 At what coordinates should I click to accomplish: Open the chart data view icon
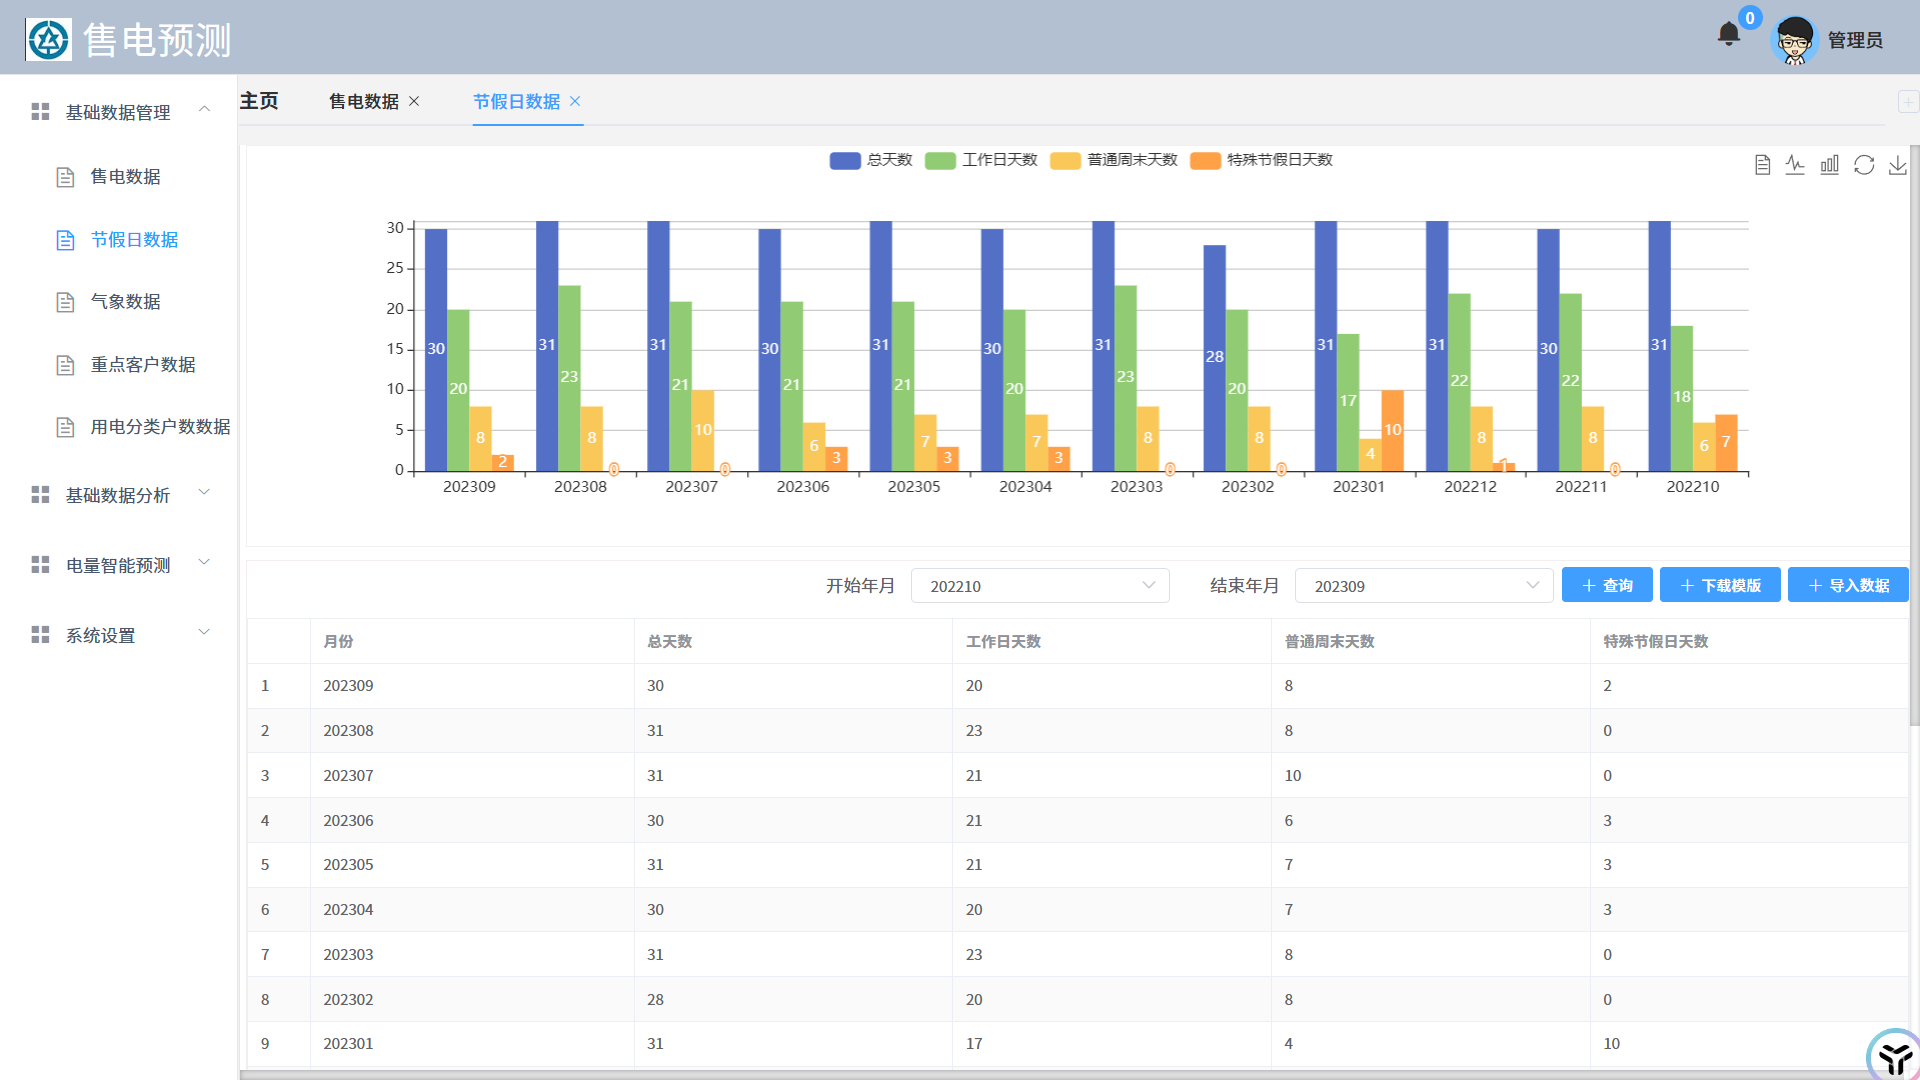[x=1762, y=165]
